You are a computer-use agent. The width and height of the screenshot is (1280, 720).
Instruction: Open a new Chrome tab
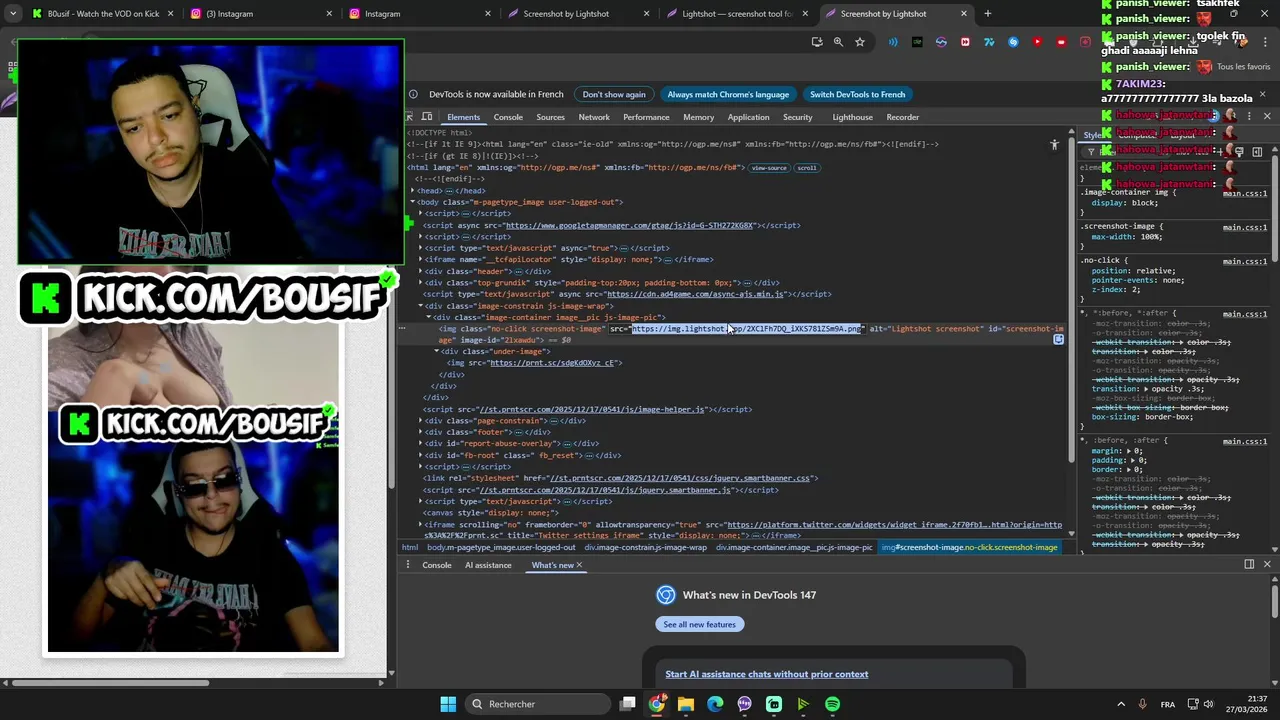tap(988, 14)
